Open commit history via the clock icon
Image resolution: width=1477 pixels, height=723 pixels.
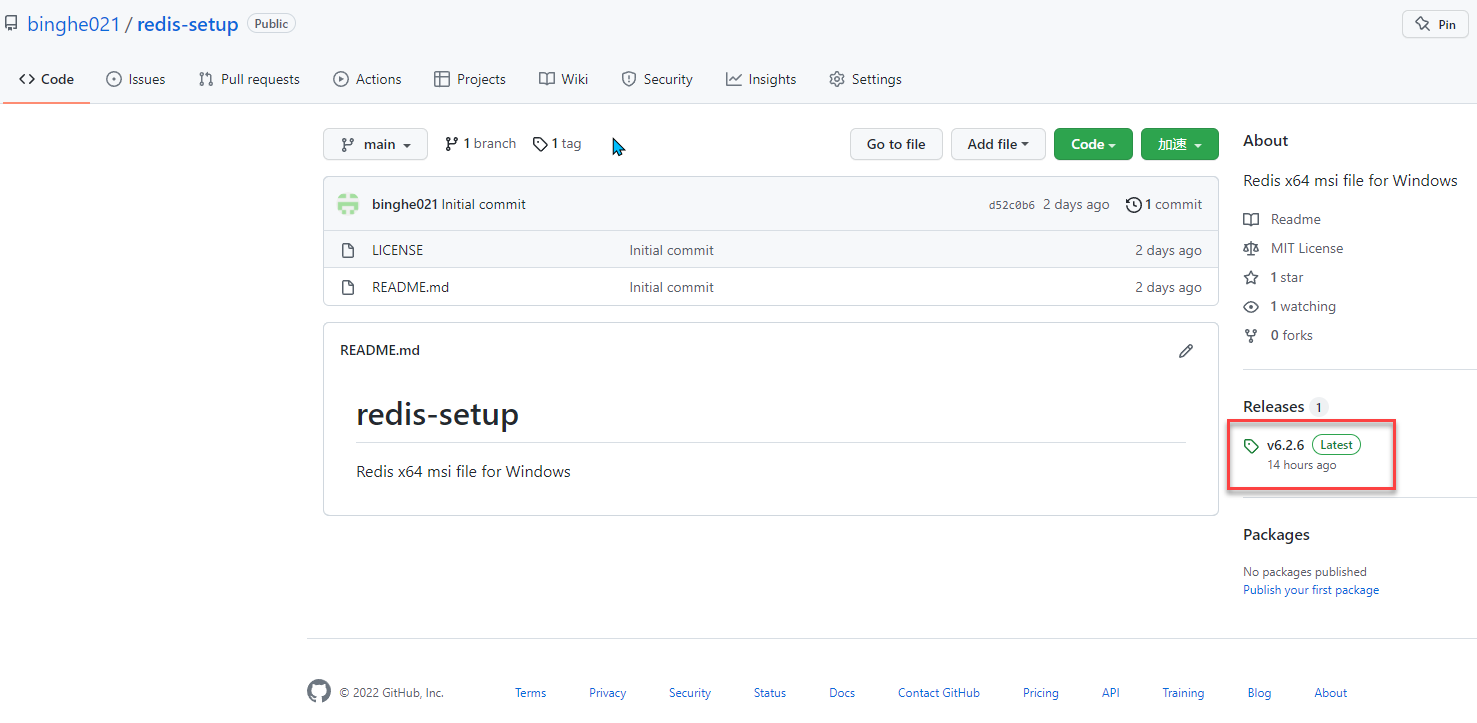click(1133, 205)
